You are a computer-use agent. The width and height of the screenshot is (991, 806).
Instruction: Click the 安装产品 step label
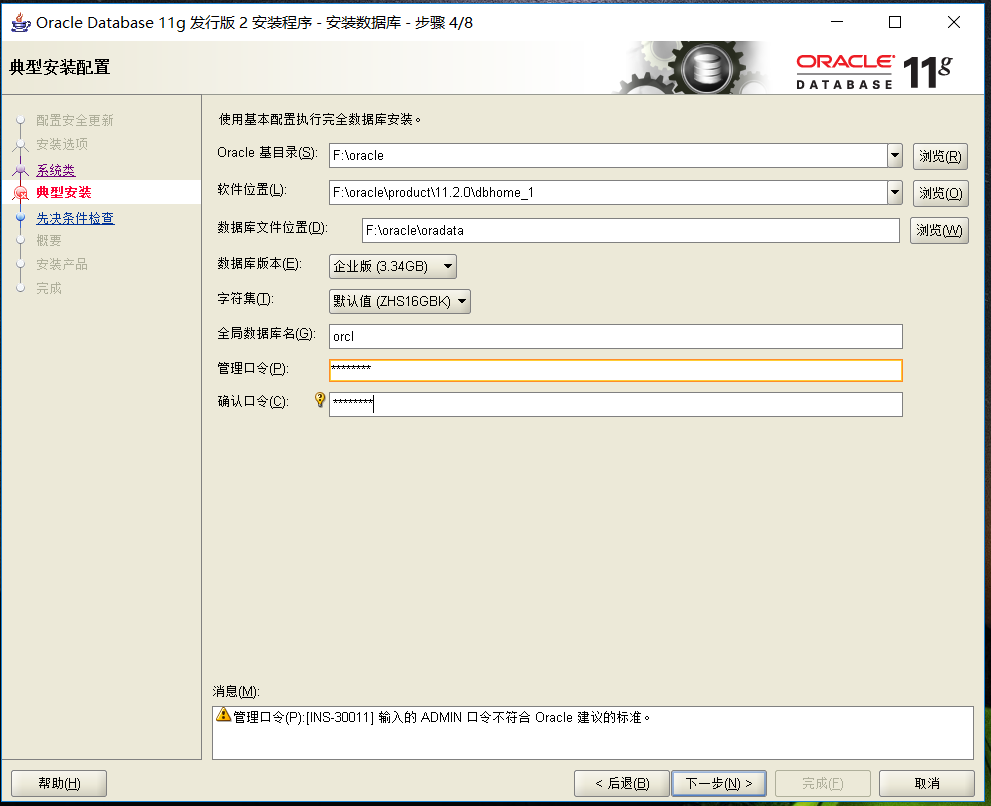62,264
